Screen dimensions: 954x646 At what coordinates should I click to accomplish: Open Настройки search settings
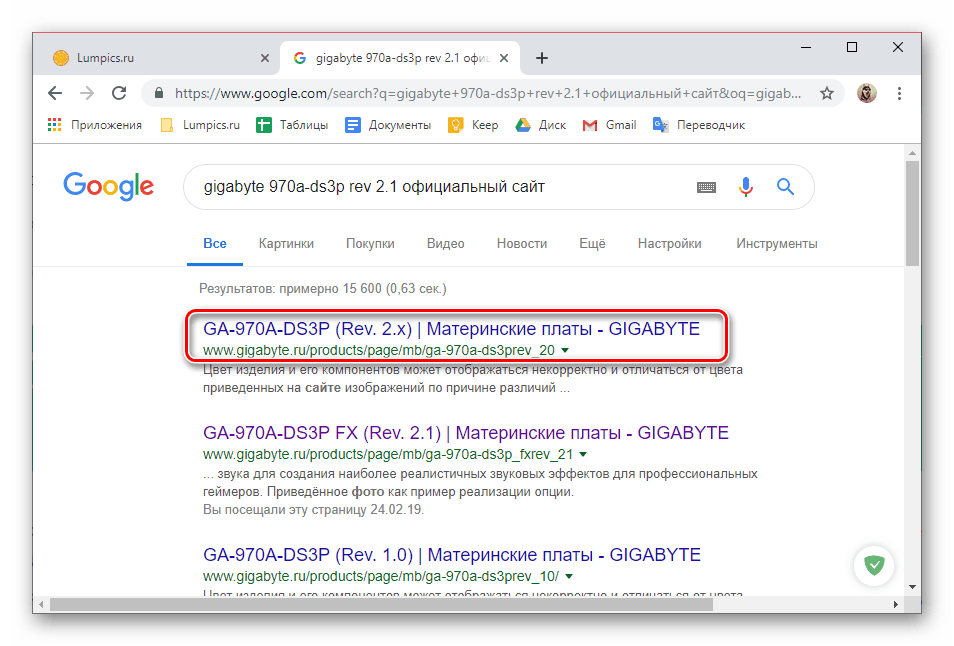669,244
